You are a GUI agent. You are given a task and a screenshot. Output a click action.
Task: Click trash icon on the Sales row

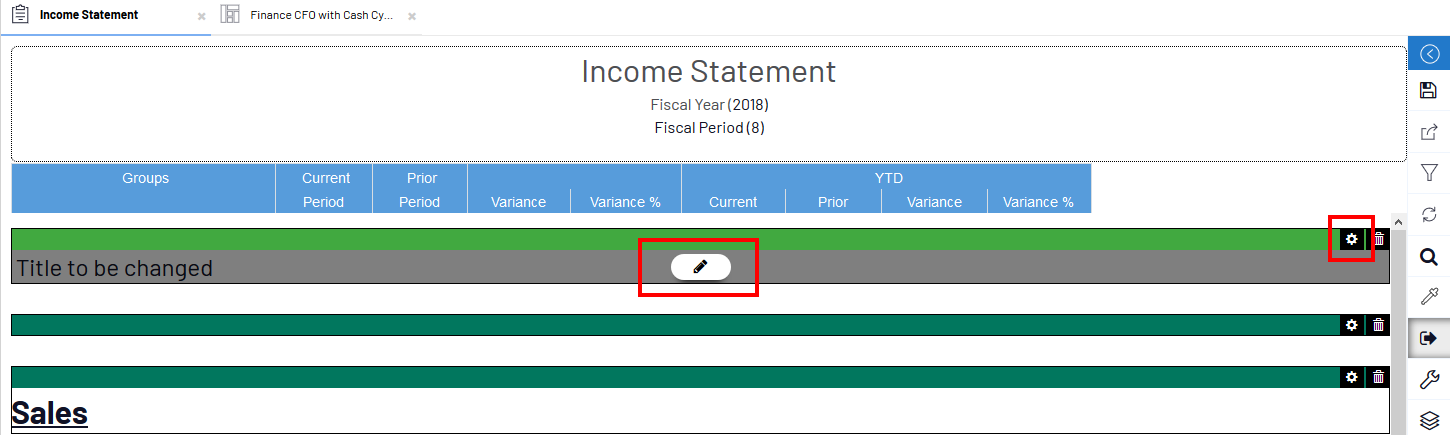tap(1379, 377)
